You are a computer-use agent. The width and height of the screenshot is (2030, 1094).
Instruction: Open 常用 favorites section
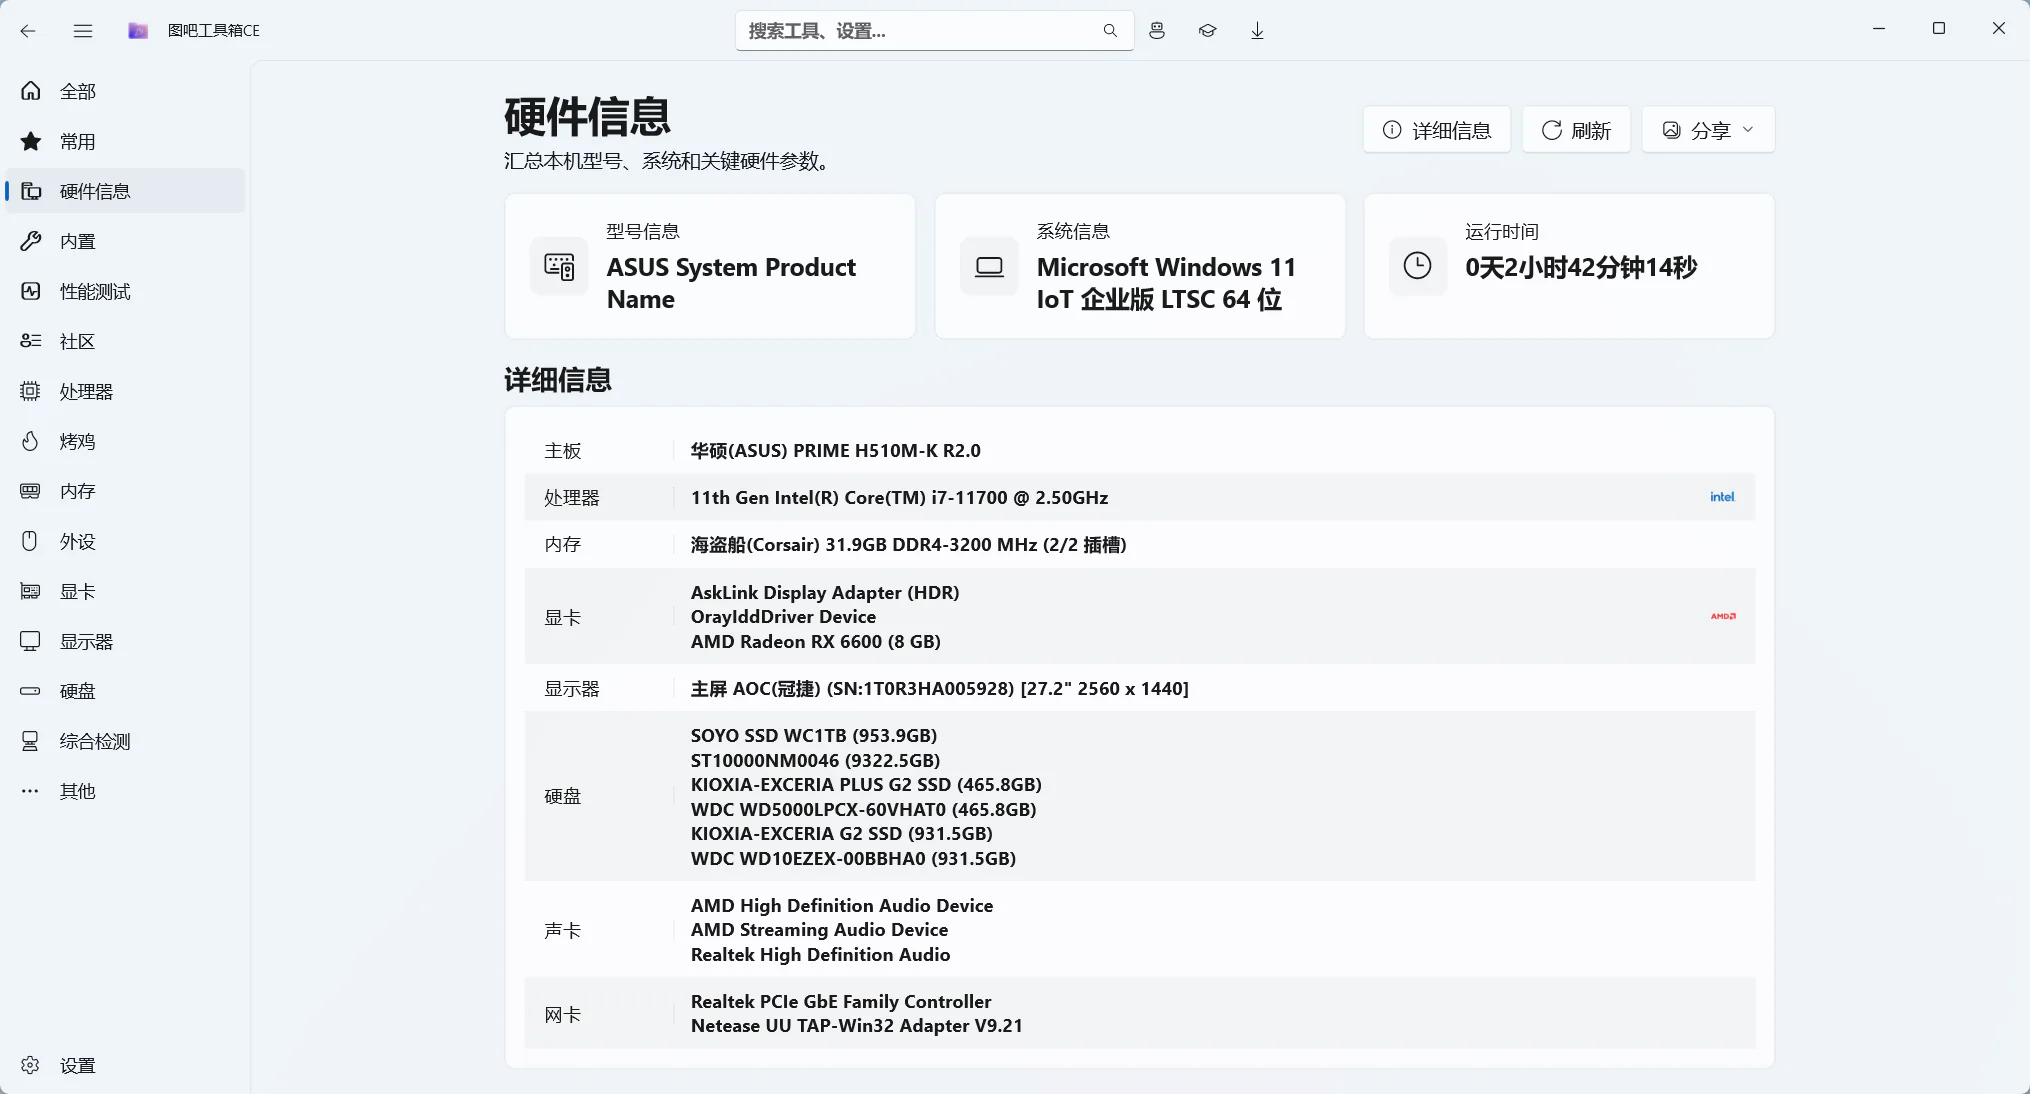[125, 141]
